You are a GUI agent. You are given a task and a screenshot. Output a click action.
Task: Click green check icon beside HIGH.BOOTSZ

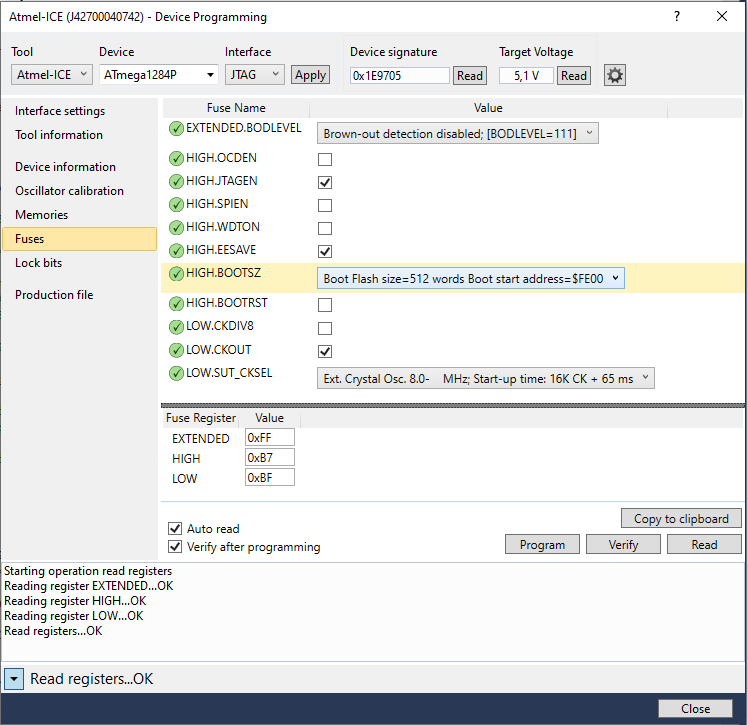coord(176,274)
